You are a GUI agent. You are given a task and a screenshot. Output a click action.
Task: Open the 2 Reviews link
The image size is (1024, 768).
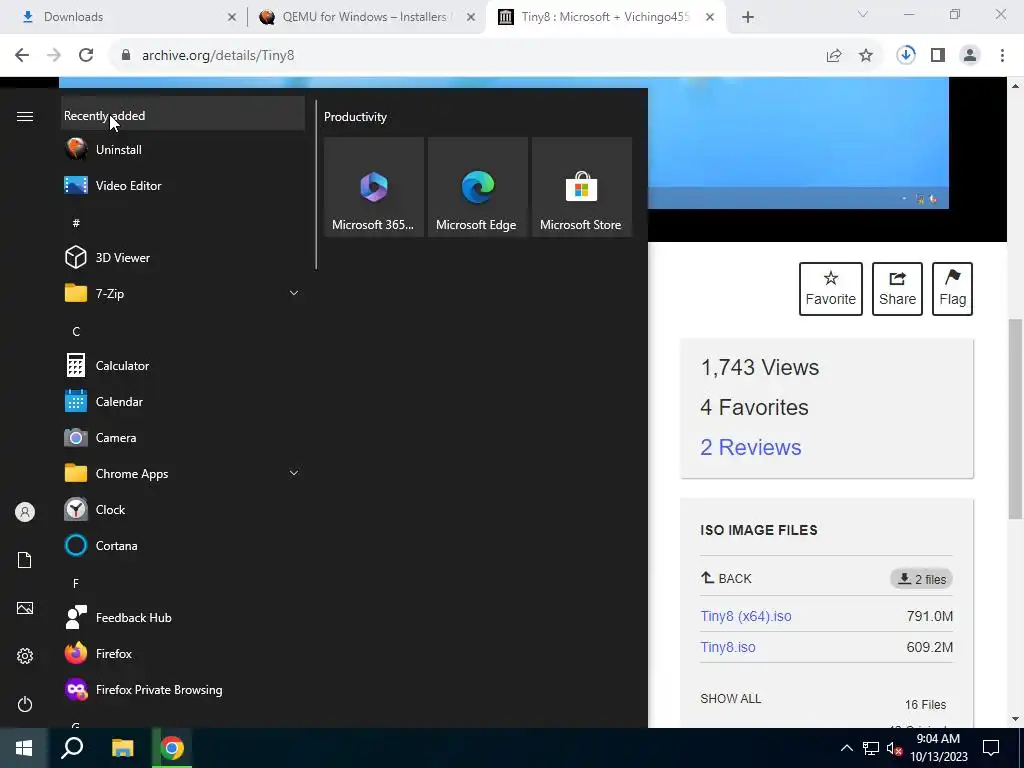(x=750, y=447)
